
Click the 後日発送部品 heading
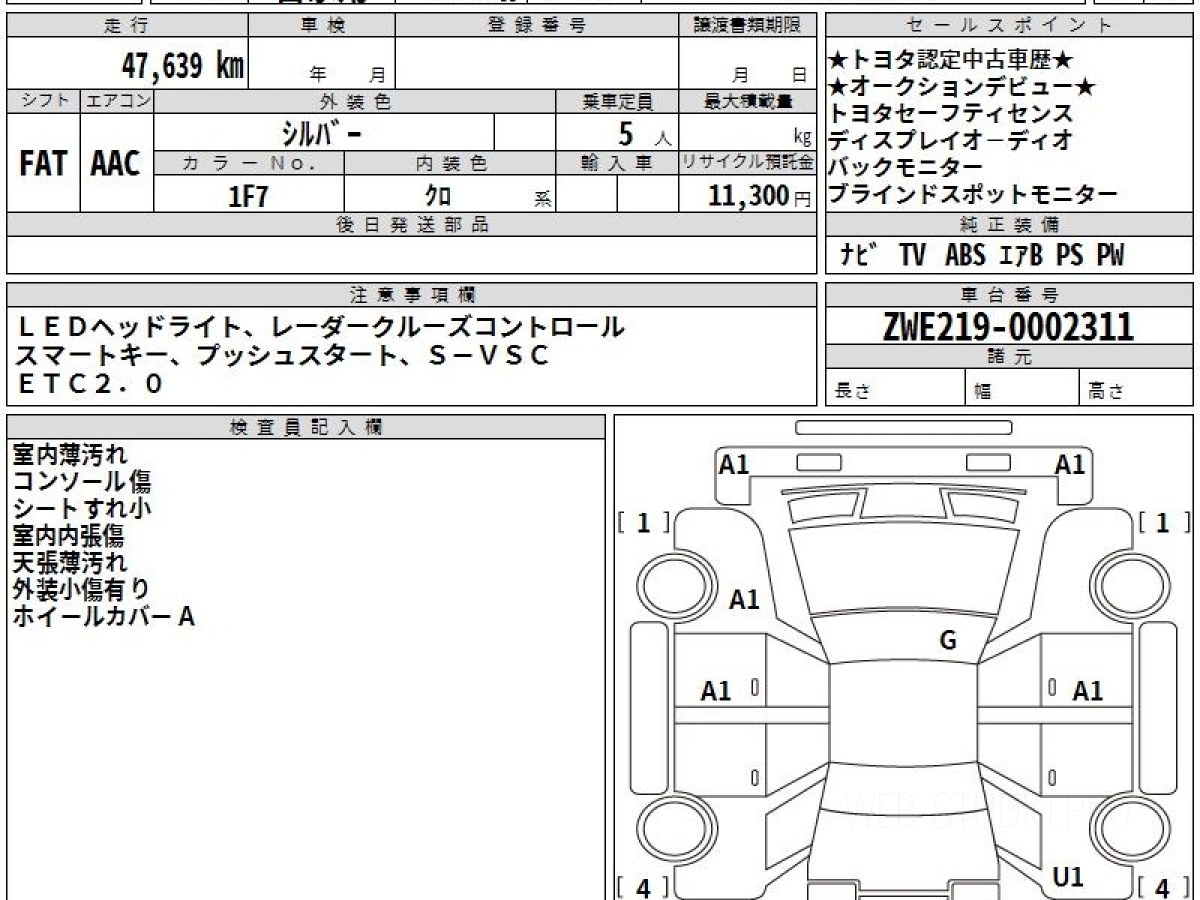[411, 225]
